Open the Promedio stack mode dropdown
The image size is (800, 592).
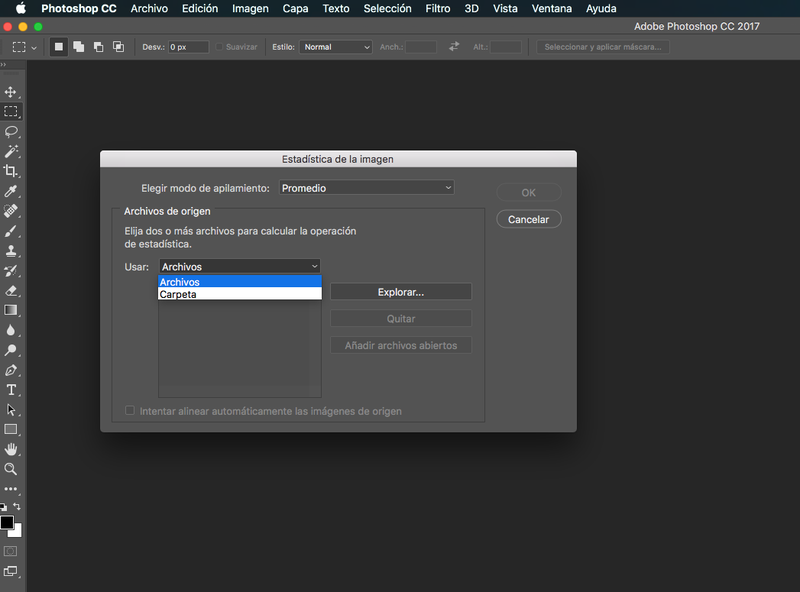point(367,188)
